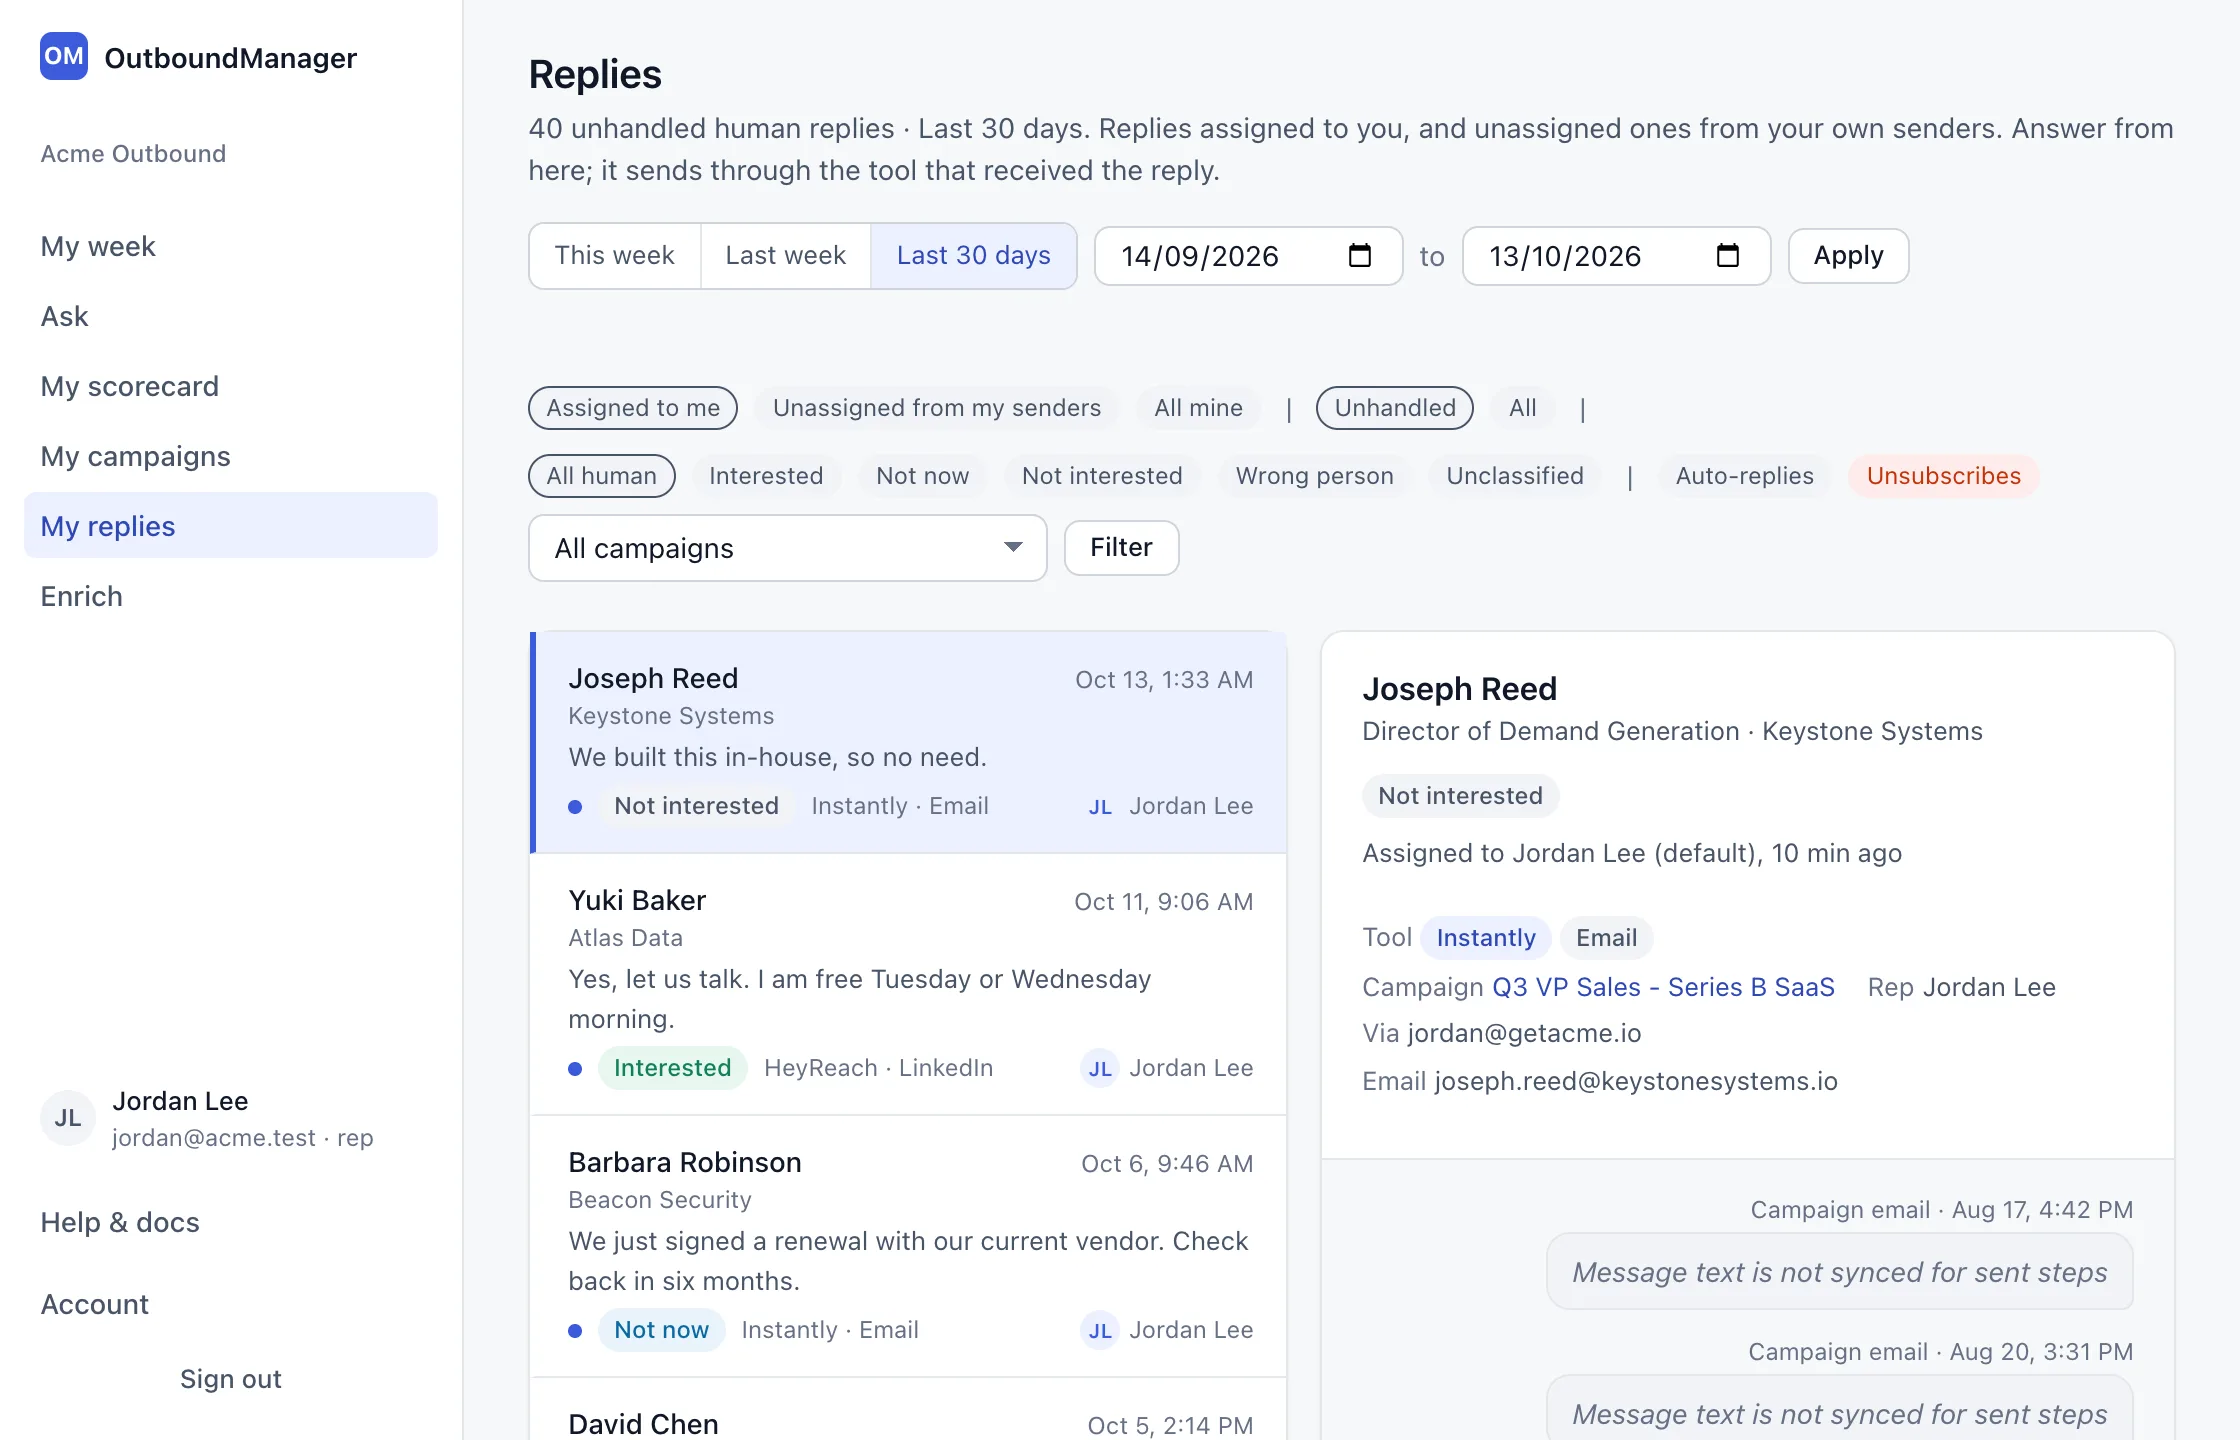The height and width of the screenshot is (1440, 2240).
Task: Toggle the Assigned to me filter
Action: pos(633,408)
